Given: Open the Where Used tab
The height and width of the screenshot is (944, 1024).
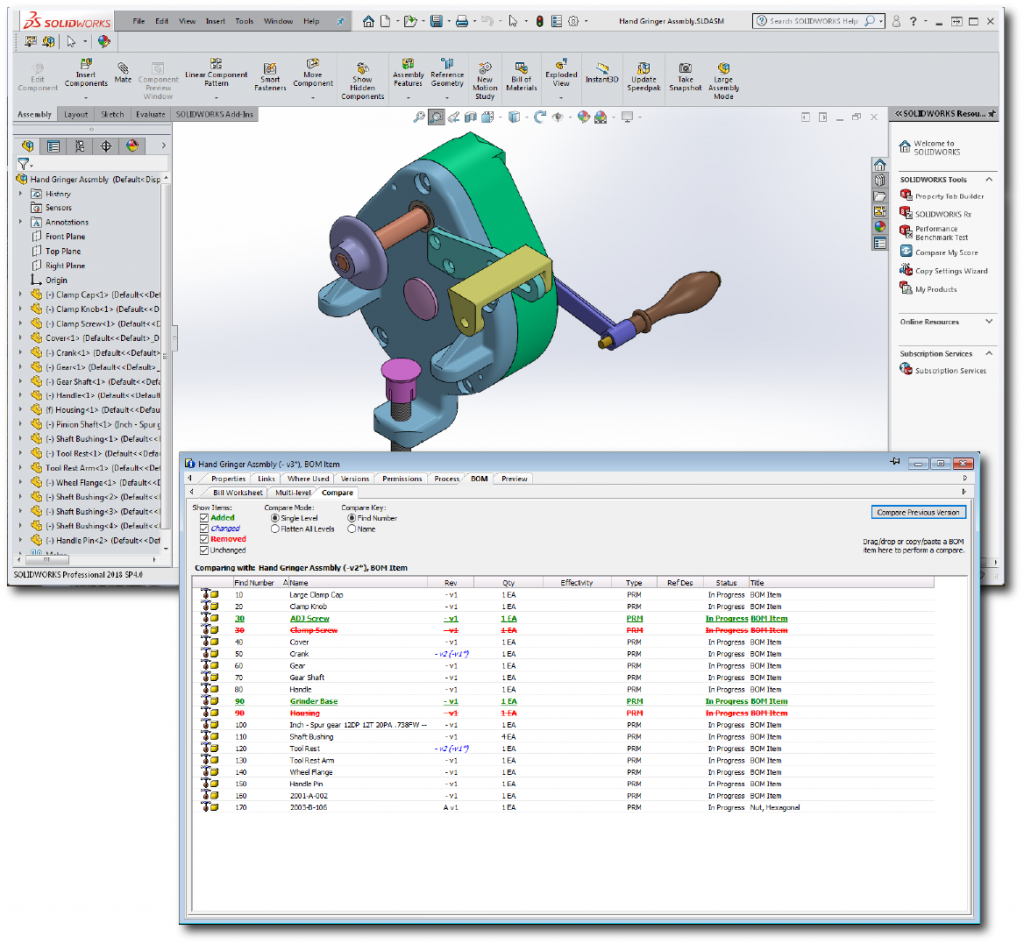Looking at the screenshot, I should click(x=308, y=479).
